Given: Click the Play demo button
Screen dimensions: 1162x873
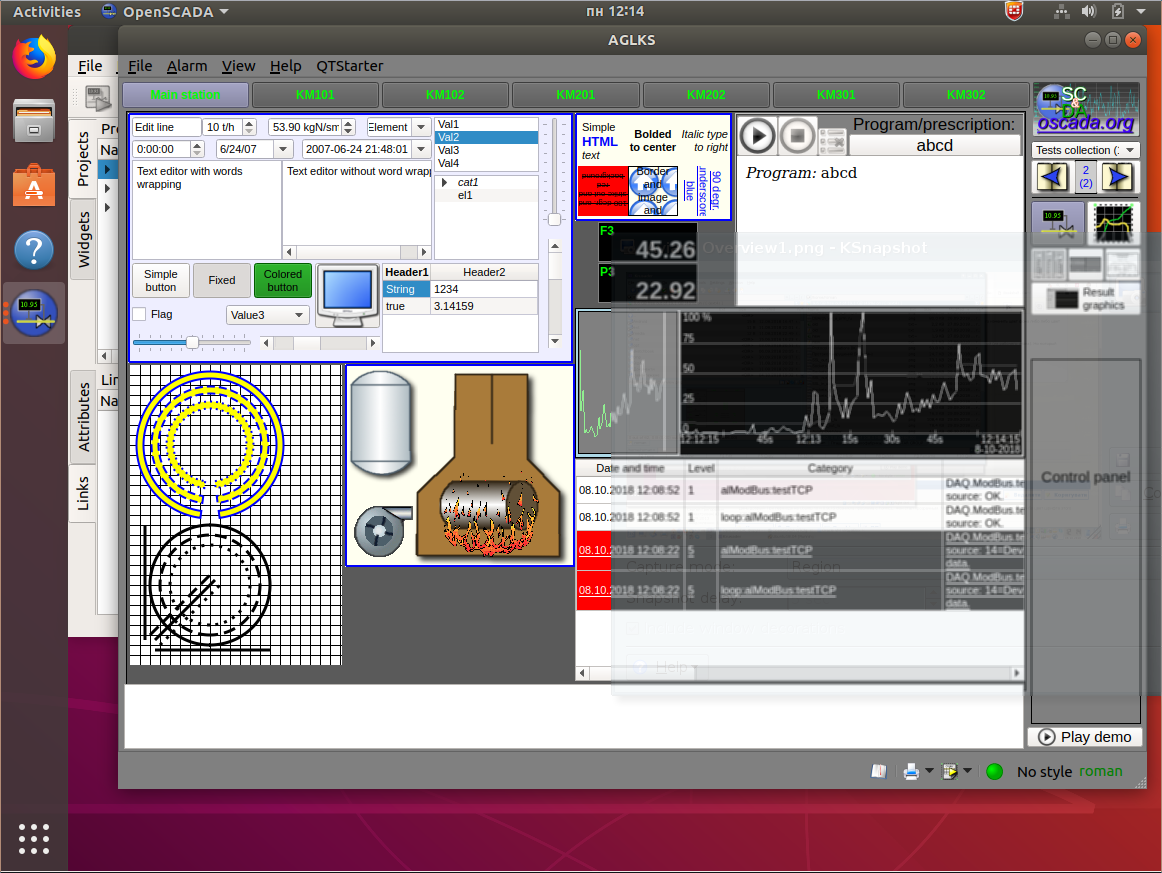Looking at the screenshot, I should click(1085, 737).
